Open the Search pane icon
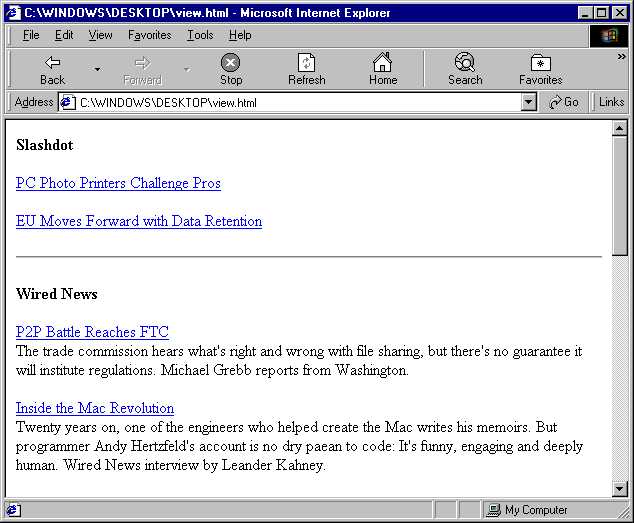The height and width of the screenshot is (523, 634). point(464,63)
